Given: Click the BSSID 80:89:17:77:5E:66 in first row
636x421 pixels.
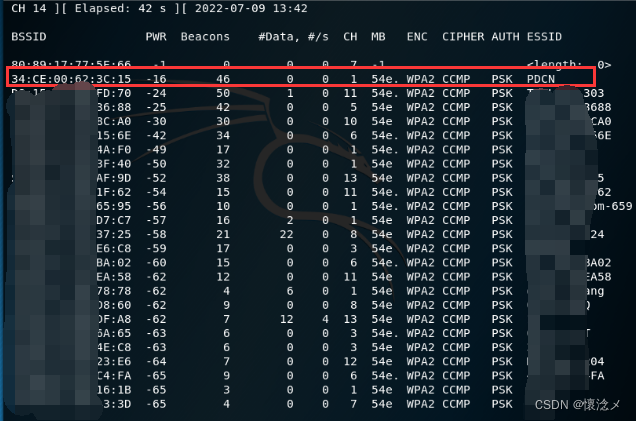Looking at the screenshot, I should pos(69,63).
